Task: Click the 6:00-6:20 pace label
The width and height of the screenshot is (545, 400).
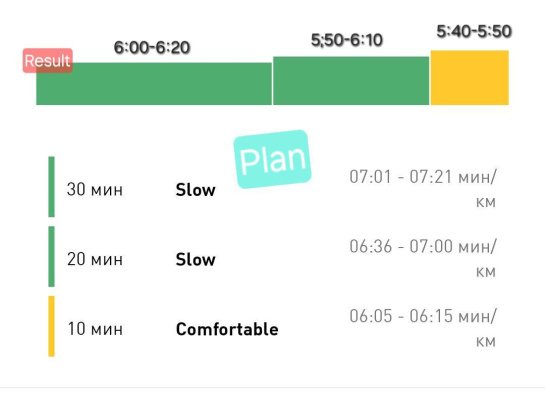Action: point(152,48)
